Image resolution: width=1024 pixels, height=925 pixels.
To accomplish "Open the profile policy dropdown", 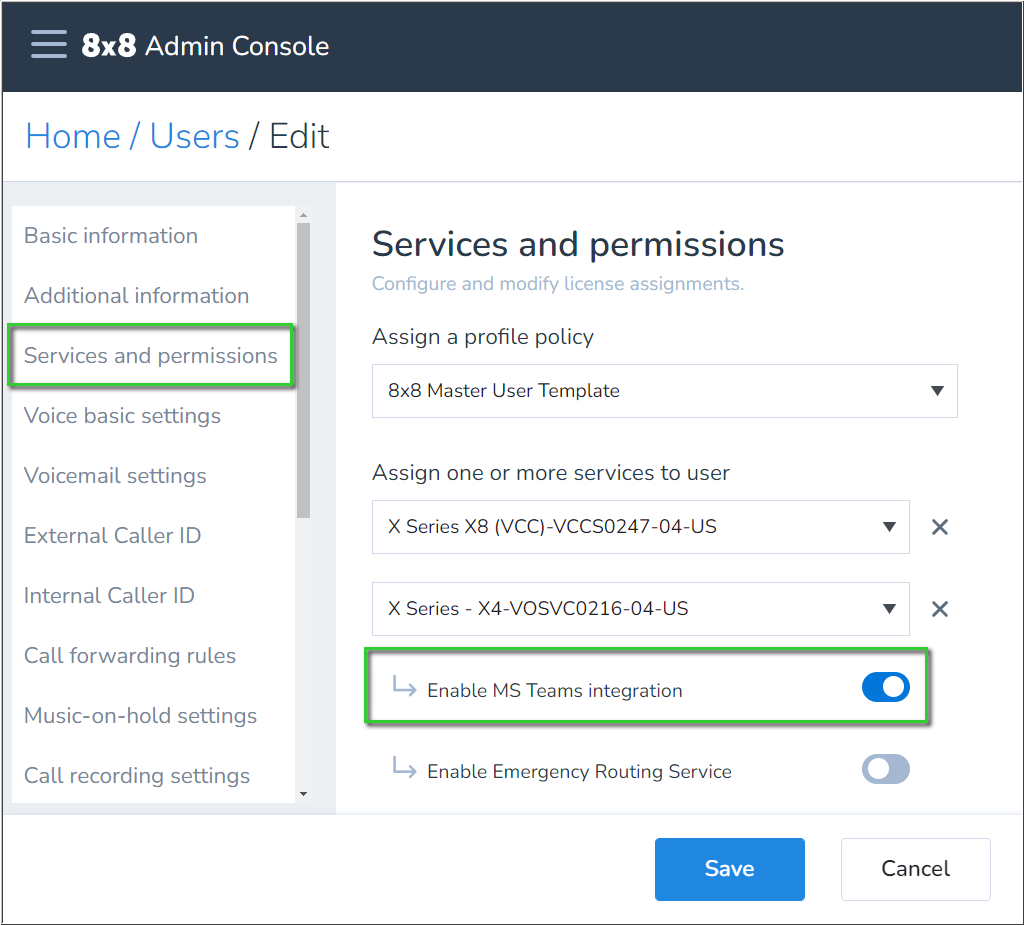I will click(x=664, y=391).
